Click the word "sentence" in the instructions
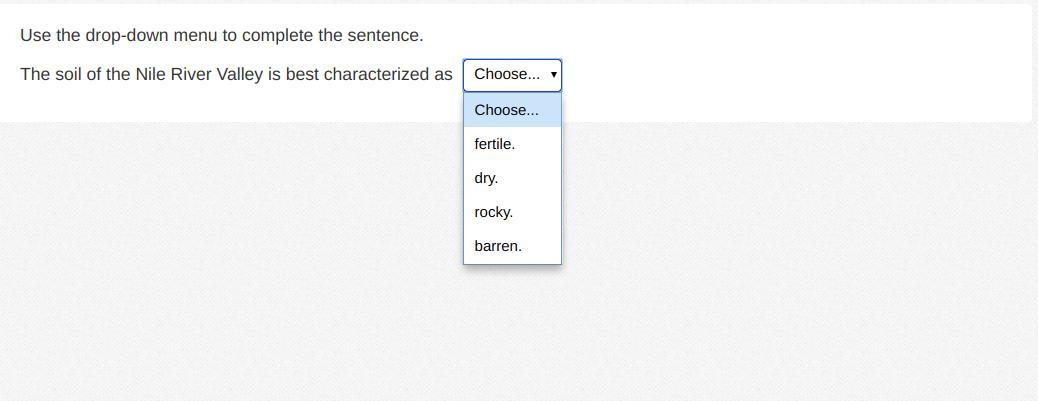 [x=385, y=35]
